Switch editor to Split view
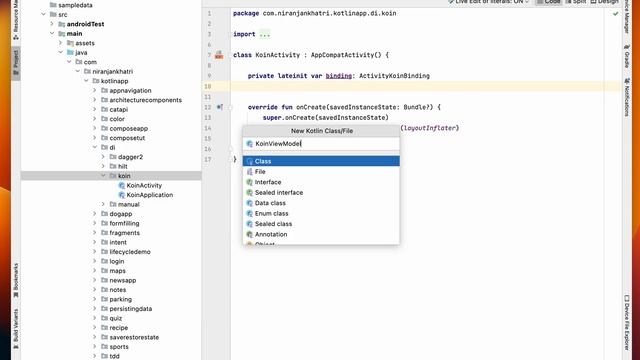This screenshot has height=360, width=640. click(575, 2)
